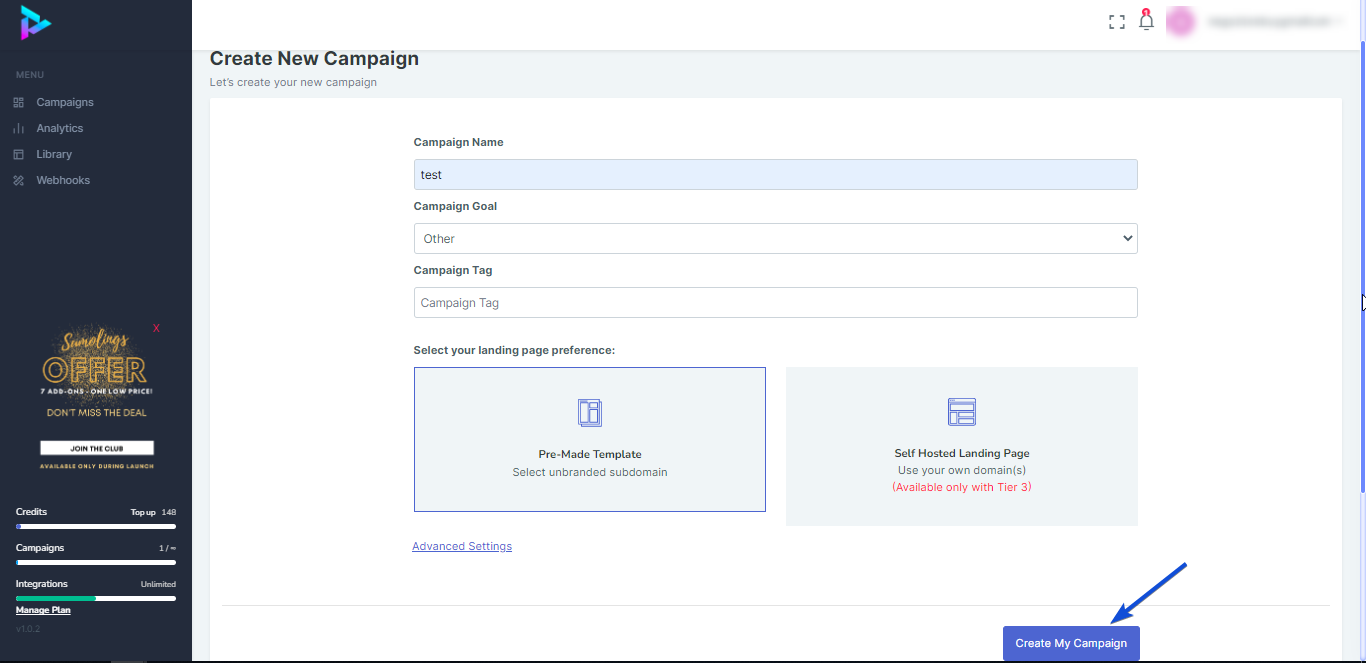The width and height of the screenshot is (1366, 663).
Task: Click the 'Unlimited' integrations value
Action: point(158,584)
